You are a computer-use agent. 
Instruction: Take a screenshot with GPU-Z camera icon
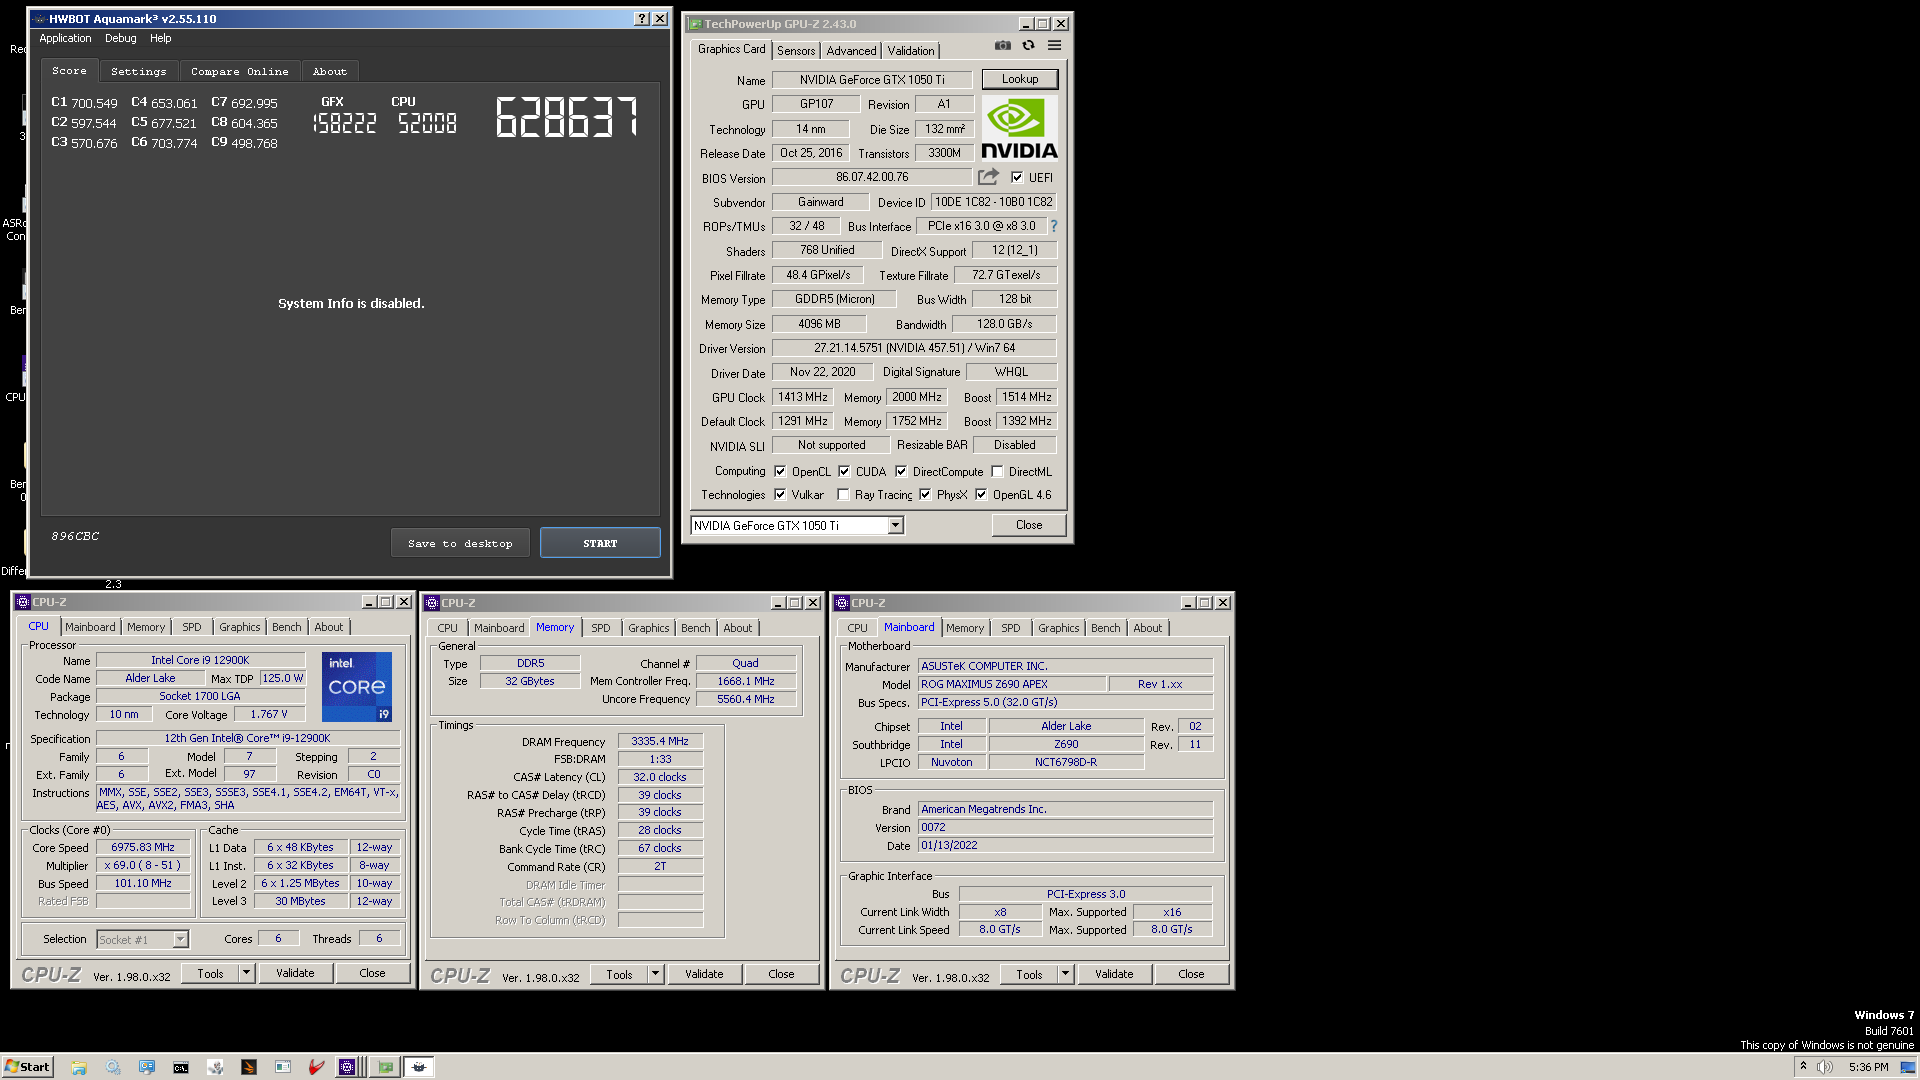pyautogui.click(x=1003, y=45)
